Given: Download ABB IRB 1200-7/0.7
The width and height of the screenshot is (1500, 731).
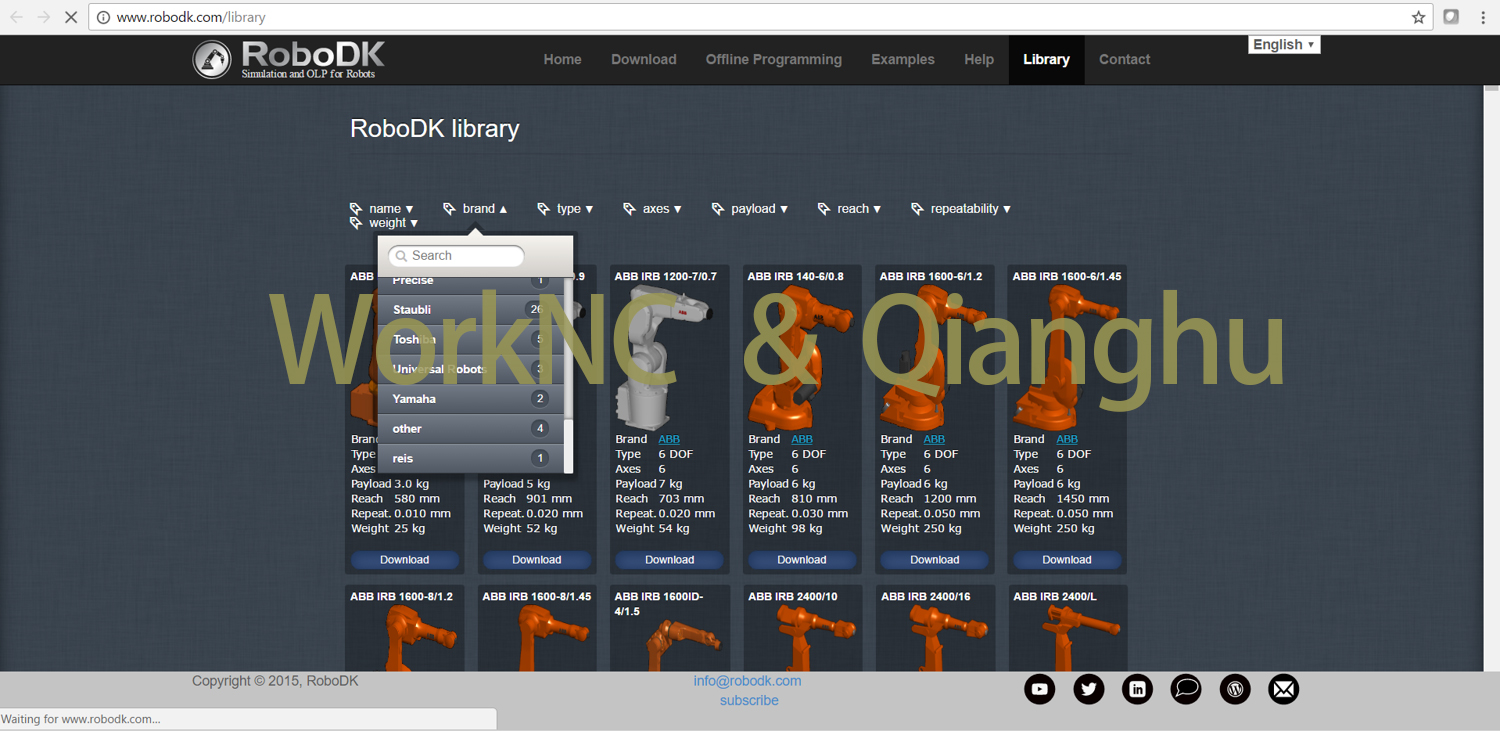Looking at the screenshot, I should coord(669,560).
